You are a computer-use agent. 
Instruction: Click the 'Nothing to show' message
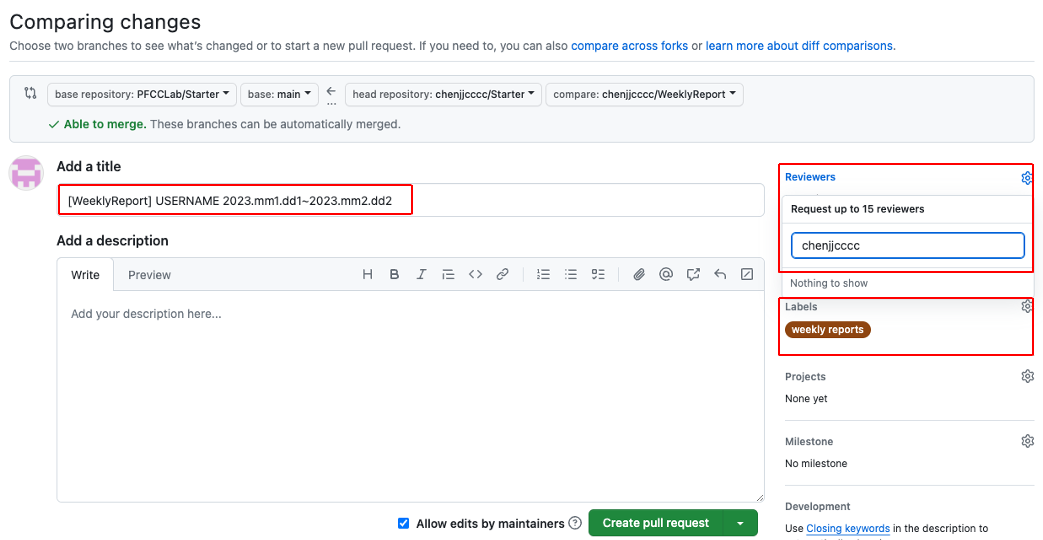(829, 283)
